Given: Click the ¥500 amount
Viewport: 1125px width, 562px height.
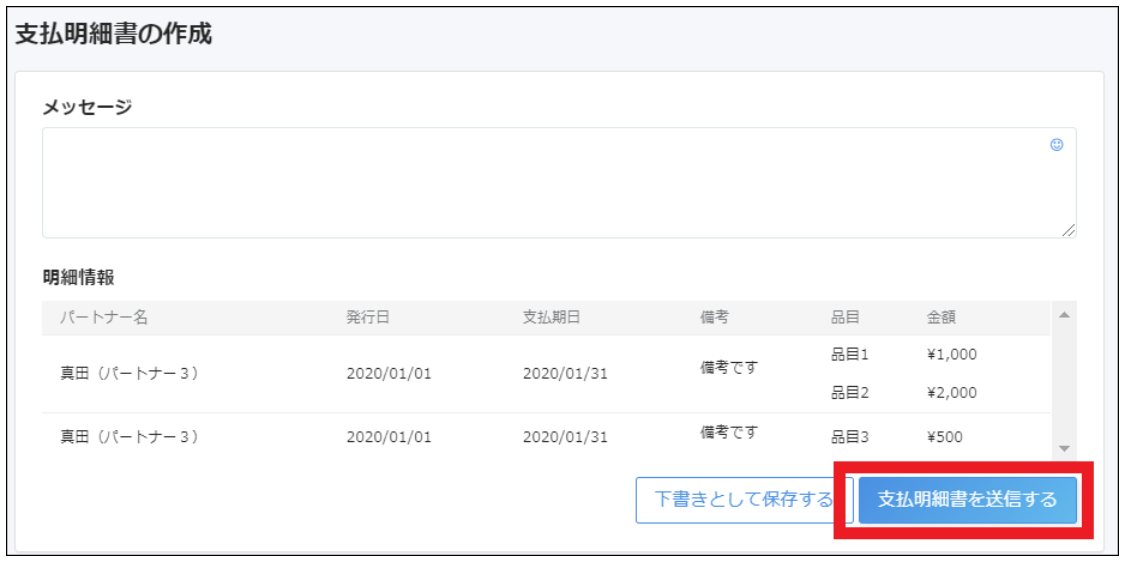Looking at the screenshot, I should point(945,436).
